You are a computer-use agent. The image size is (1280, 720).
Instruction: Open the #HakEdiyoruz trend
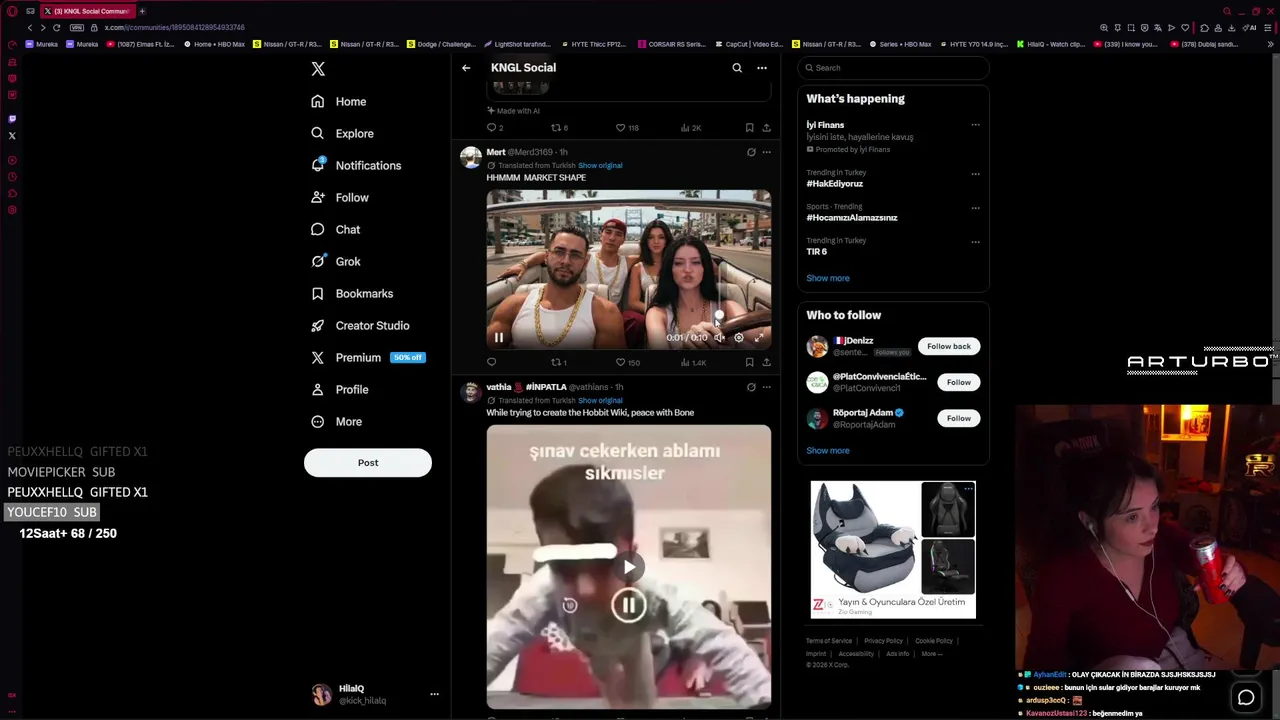pyautogui.click(x=835, y=184)
